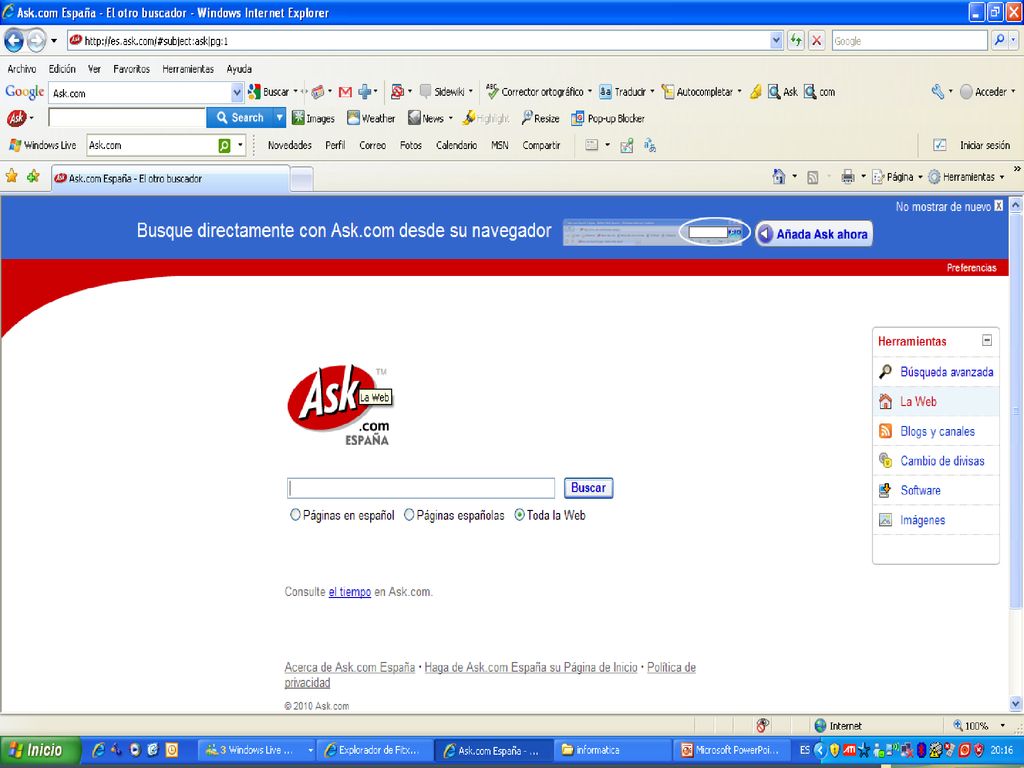The width and height of the screenshot is (1024, 768).
Task: Click the Internet zone globe in status bar
Action: (x=821, y=726)
